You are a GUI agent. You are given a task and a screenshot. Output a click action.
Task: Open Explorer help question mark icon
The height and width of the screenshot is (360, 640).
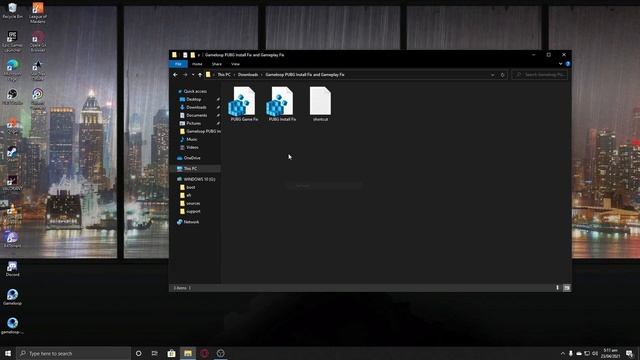[567, 64]
